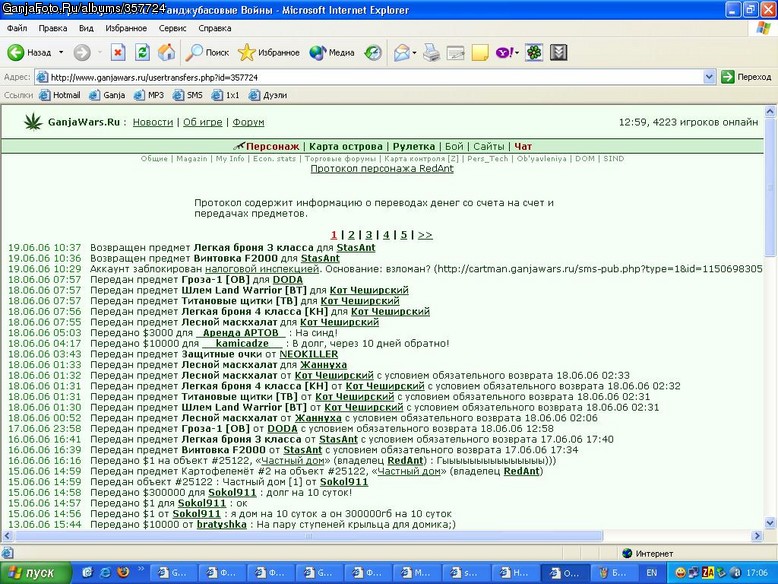Image resolution: width=778 pixels, height=584 pixels.
Task: Click the Hotmail link-bar shortcut
Action: pyautogui.click(x=60, y=95)
